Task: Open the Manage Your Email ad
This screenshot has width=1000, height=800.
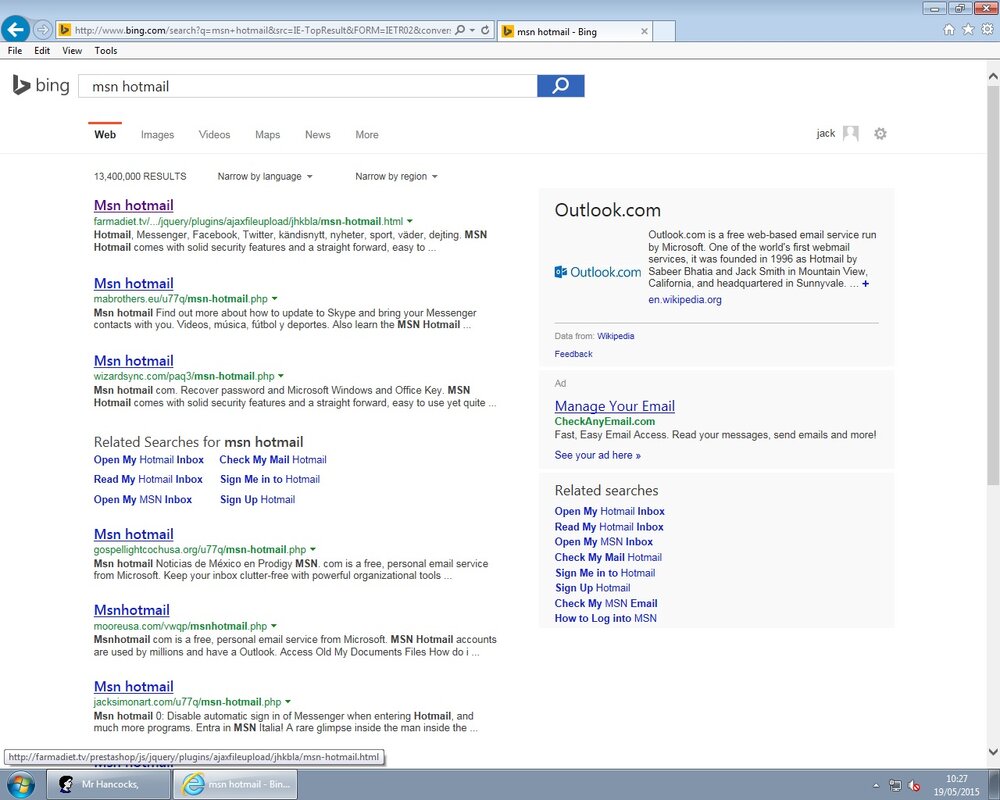Action: pyautogui.click(x=615, y=406)
